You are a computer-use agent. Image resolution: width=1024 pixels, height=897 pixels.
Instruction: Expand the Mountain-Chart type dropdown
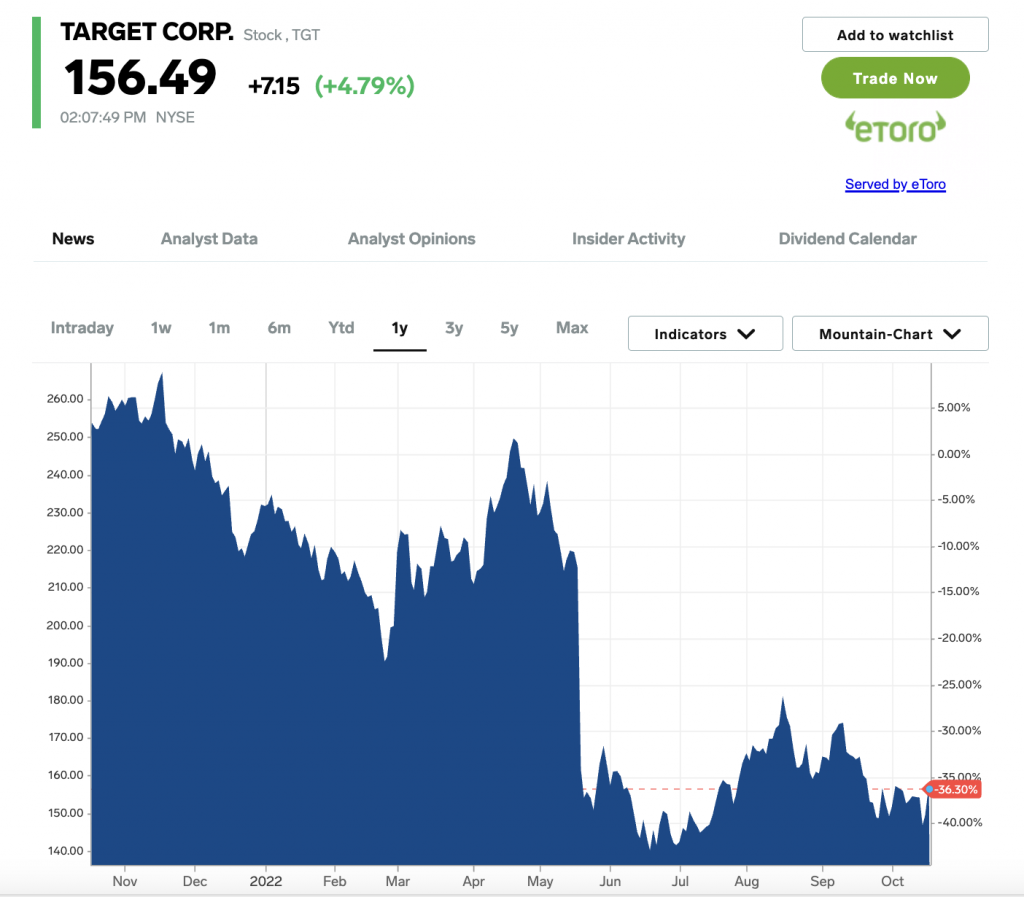(890, 334)
